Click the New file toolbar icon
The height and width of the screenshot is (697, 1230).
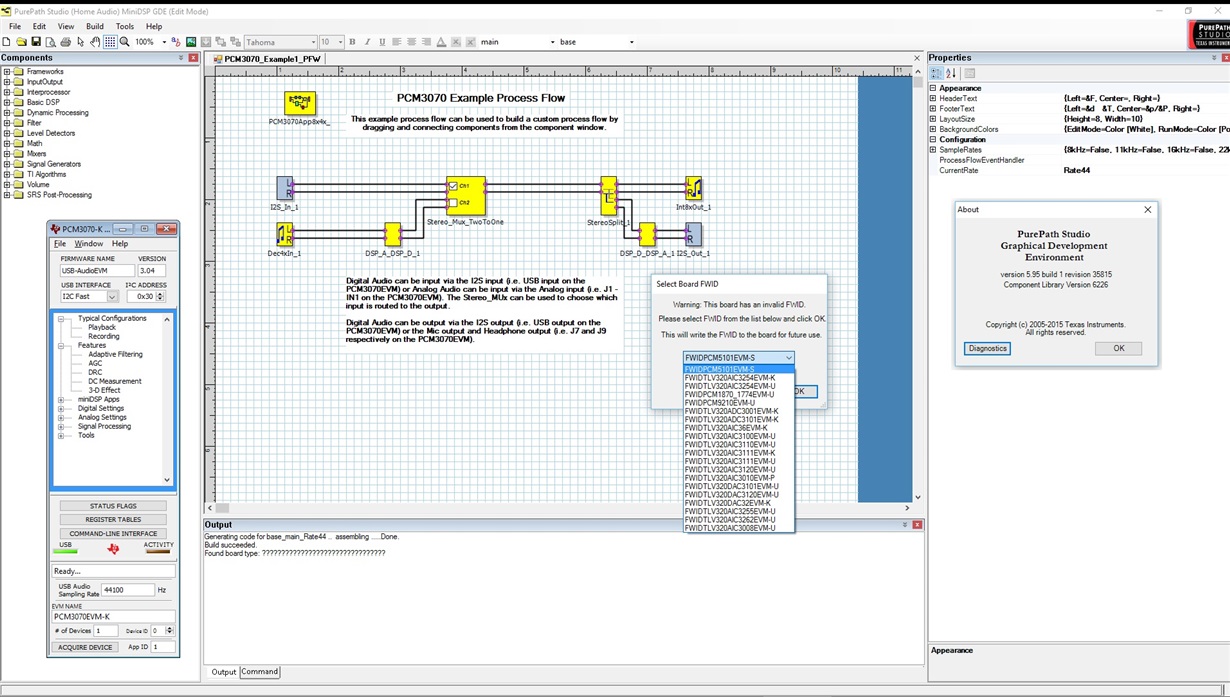pos(6,42)
